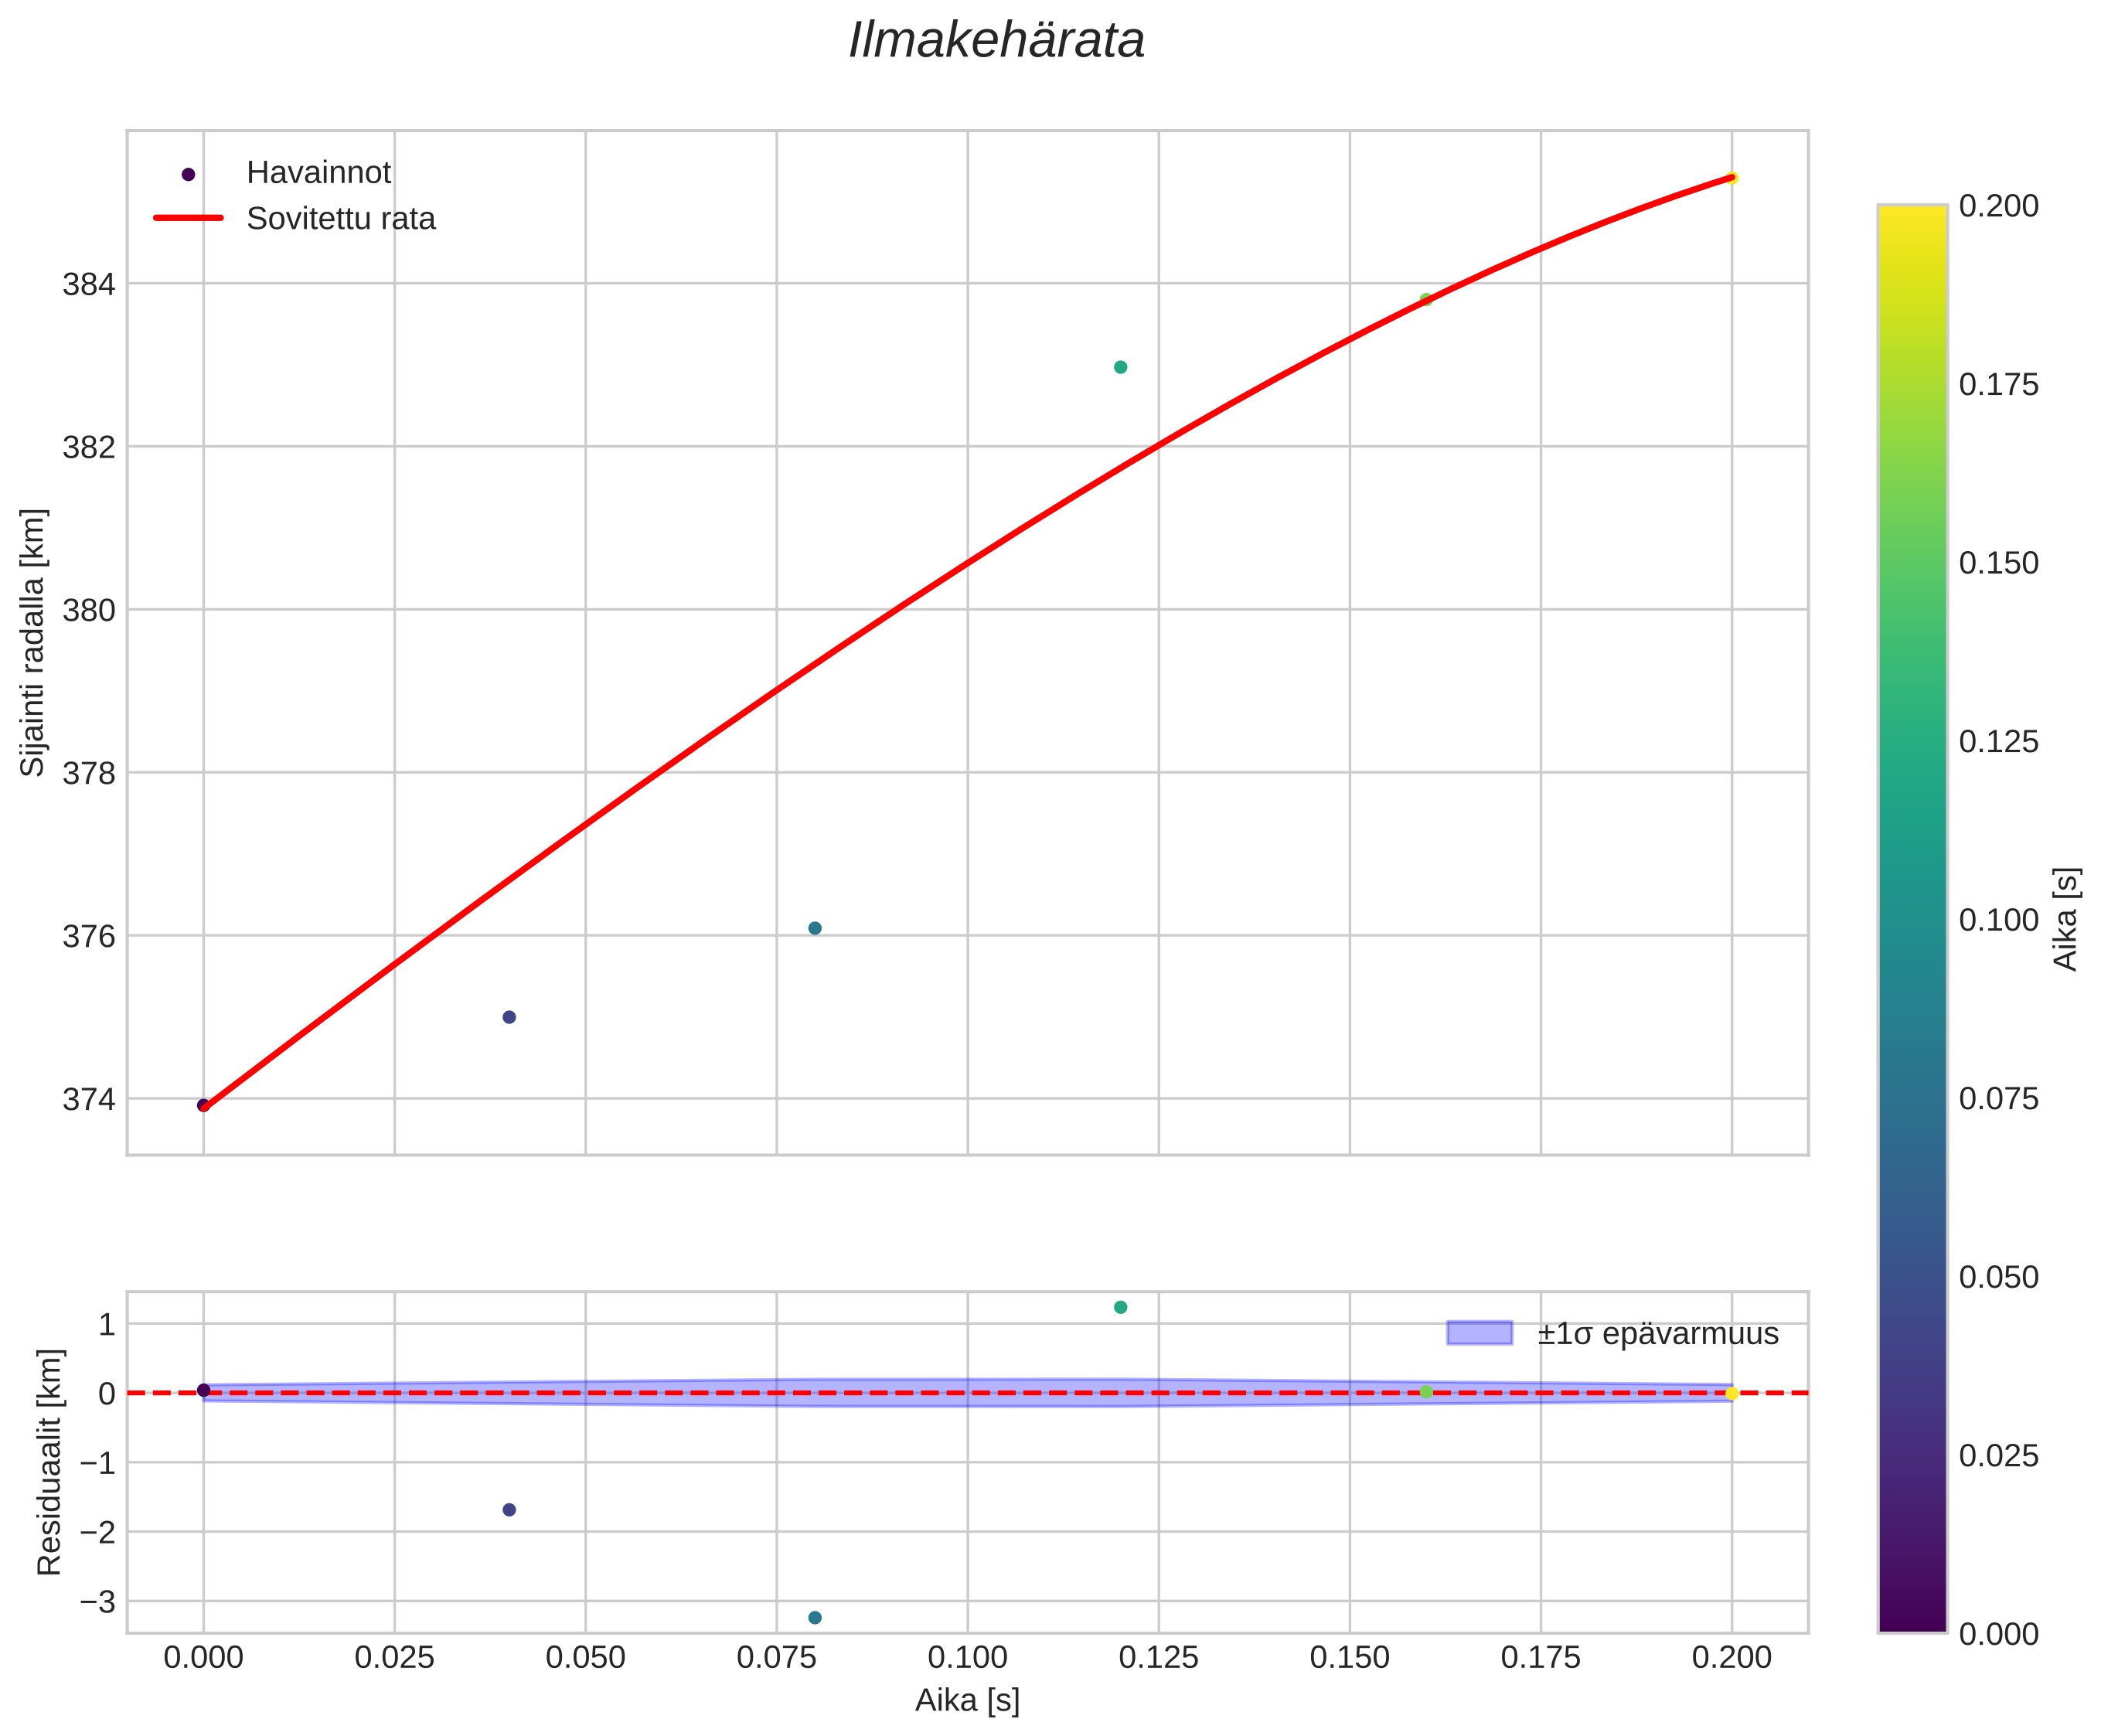Image resolution: width=2101 pixels, height=1736 pixels.
Task: Click the bottom Aika [s] x-axis label
Action: [x=967, y=1700]
